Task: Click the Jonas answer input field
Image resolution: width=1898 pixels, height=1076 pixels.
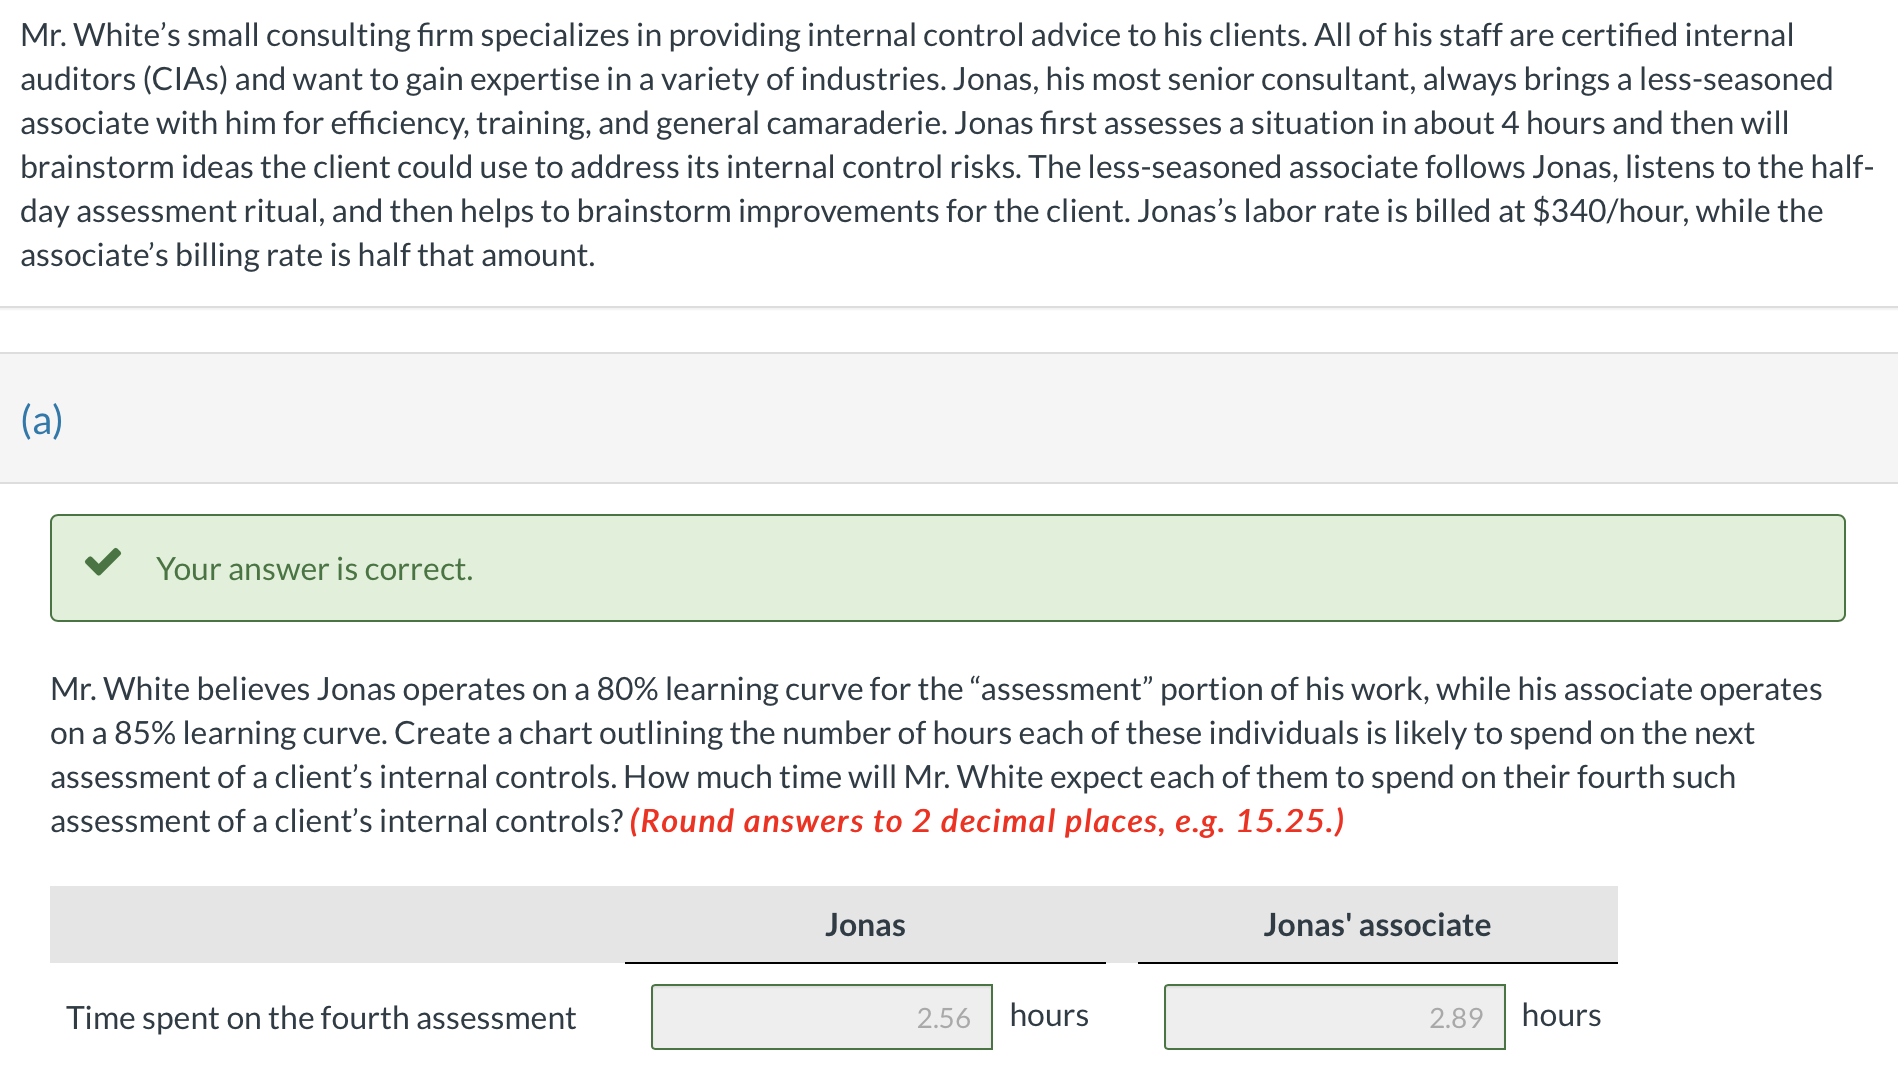Action: [x=820, y=1016]
